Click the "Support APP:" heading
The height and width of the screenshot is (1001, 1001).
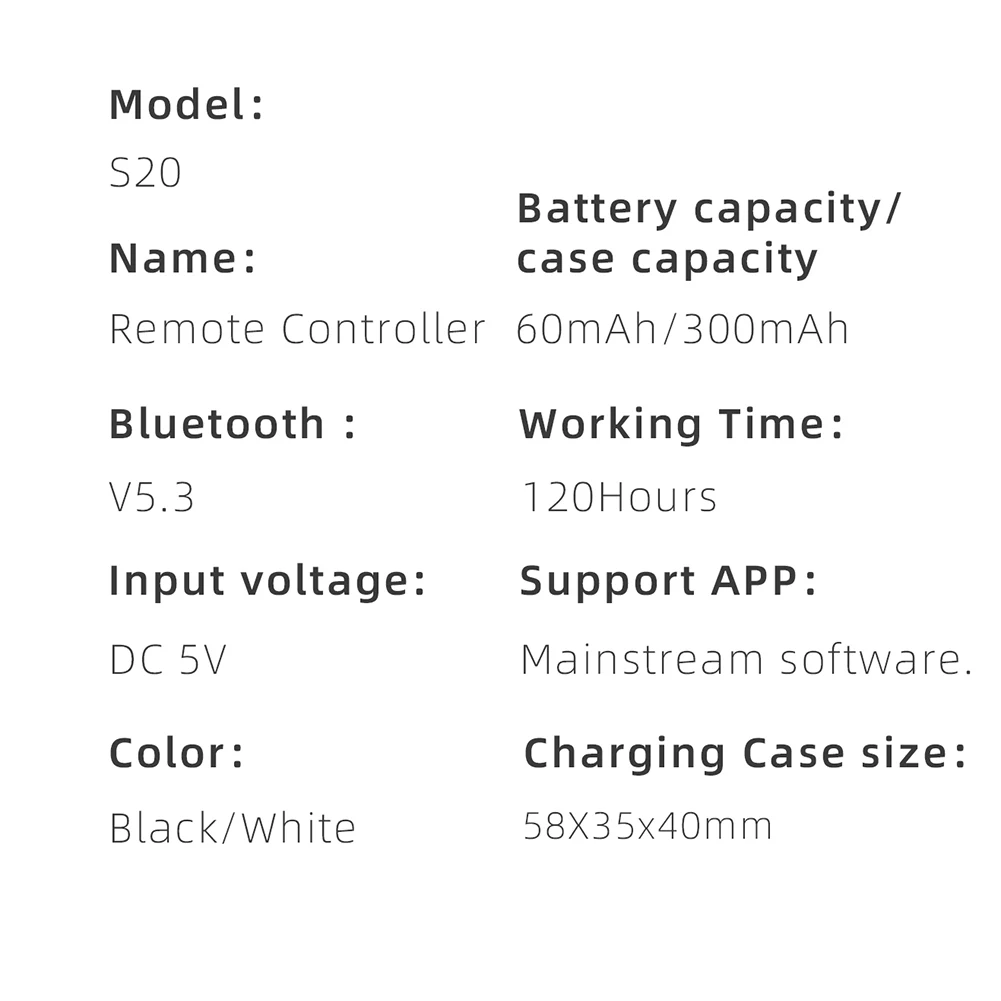coord(668,581)
